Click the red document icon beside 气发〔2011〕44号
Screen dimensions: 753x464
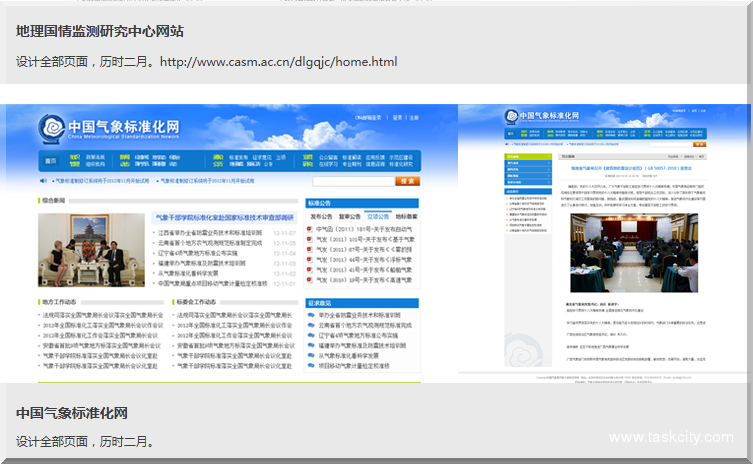pyautogui.click(x=310, y=259)
